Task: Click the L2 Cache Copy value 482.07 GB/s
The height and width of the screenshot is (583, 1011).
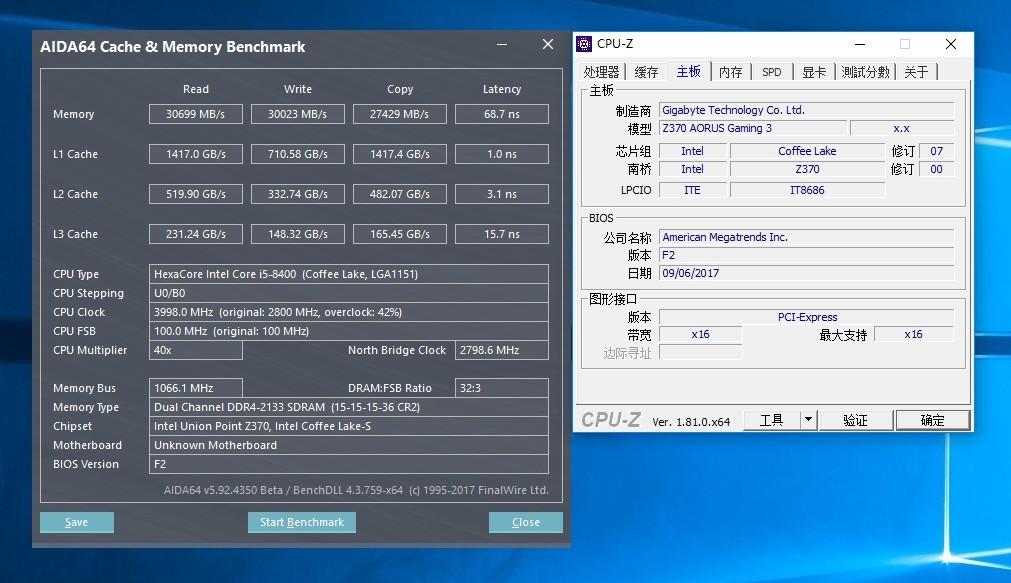Action: click(x=399, y=194)
